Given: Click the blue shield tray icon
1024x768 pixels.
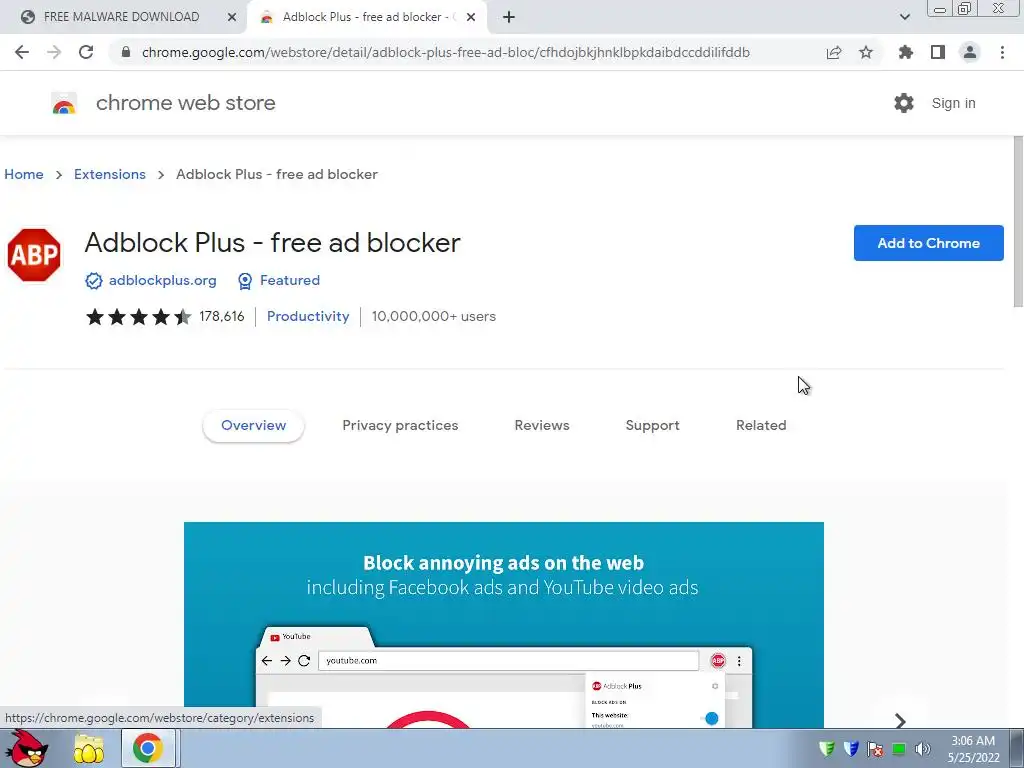Looking at the screenshot, I should point(851,749).
